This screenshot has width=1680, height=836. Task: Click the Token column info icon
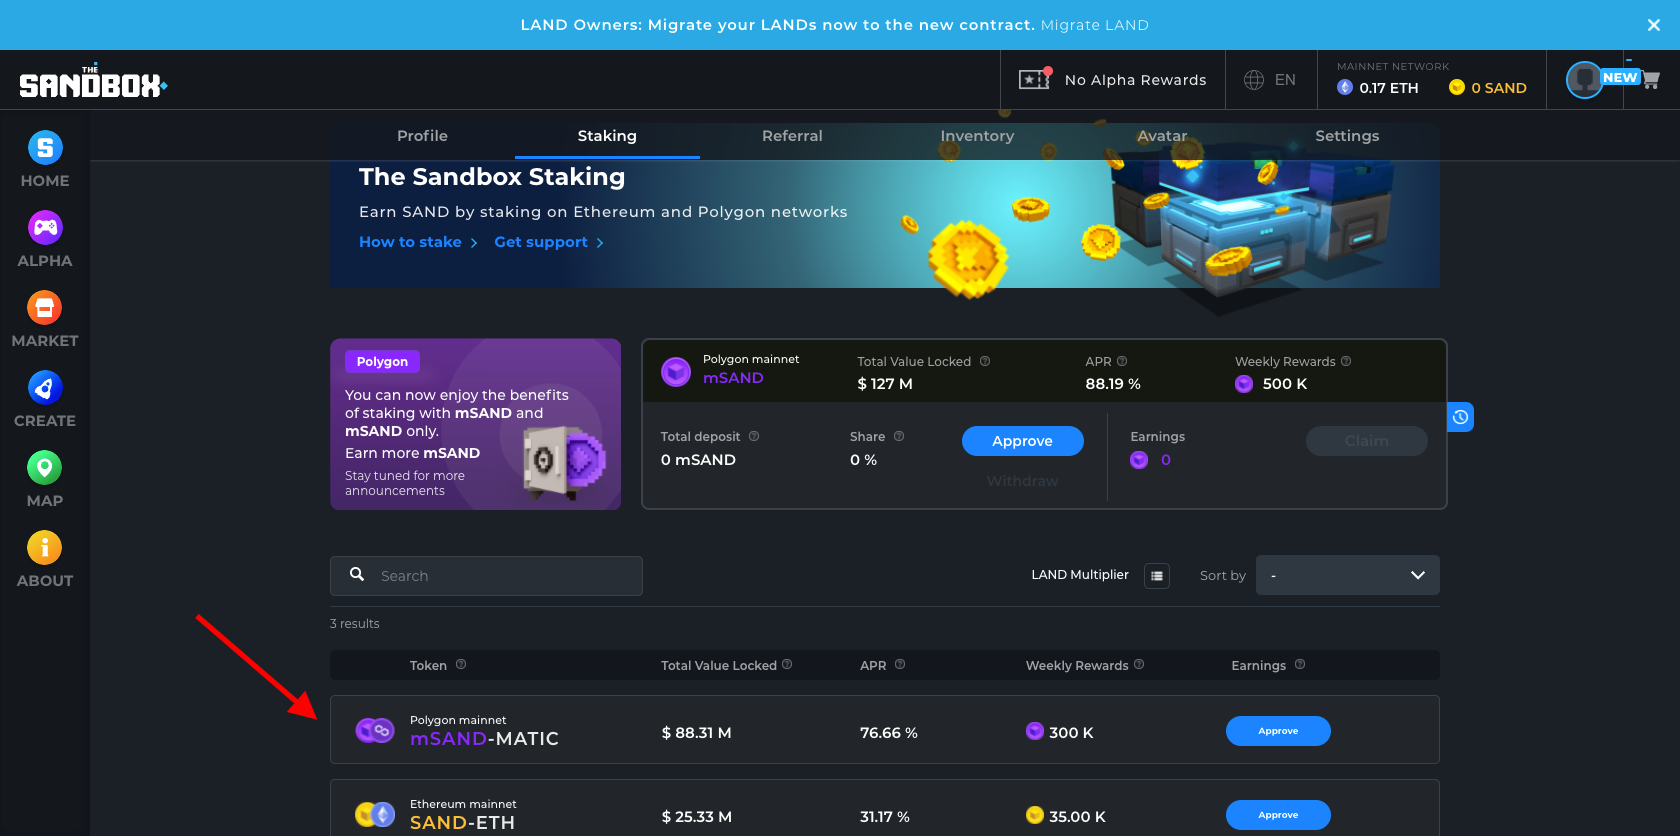point(461,664)
